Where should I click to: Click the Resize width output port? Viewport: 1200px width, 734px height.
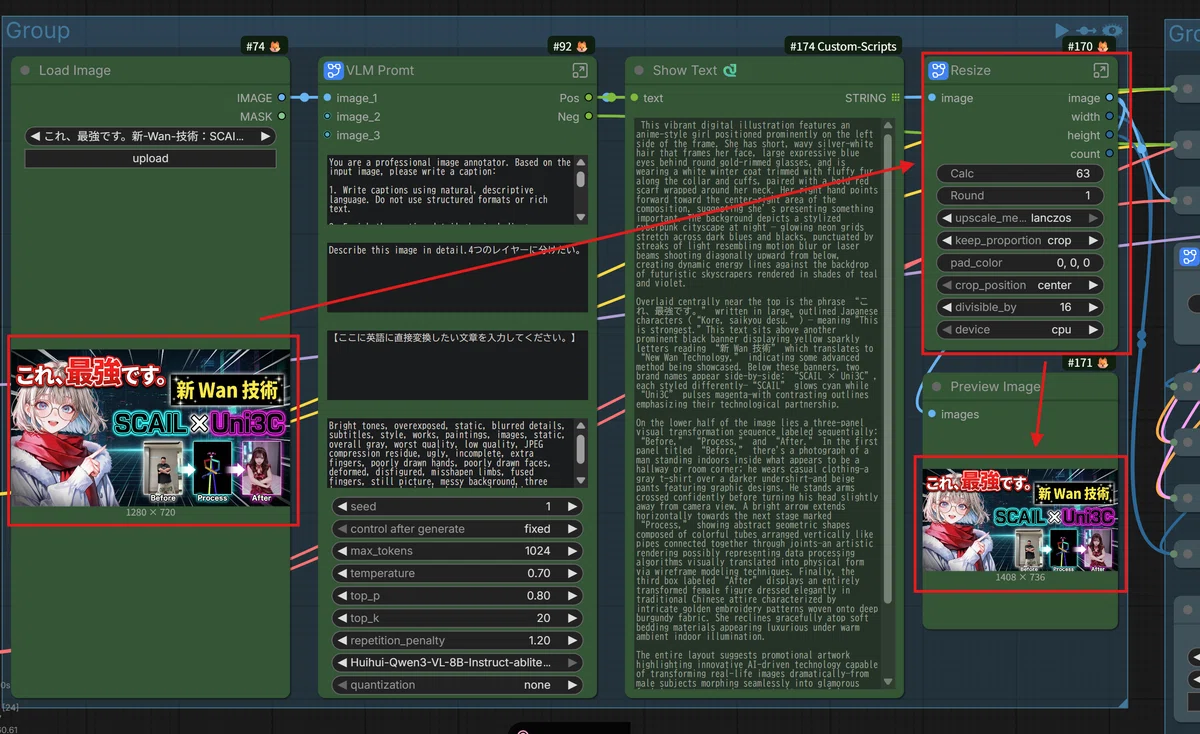[1109, 117]
